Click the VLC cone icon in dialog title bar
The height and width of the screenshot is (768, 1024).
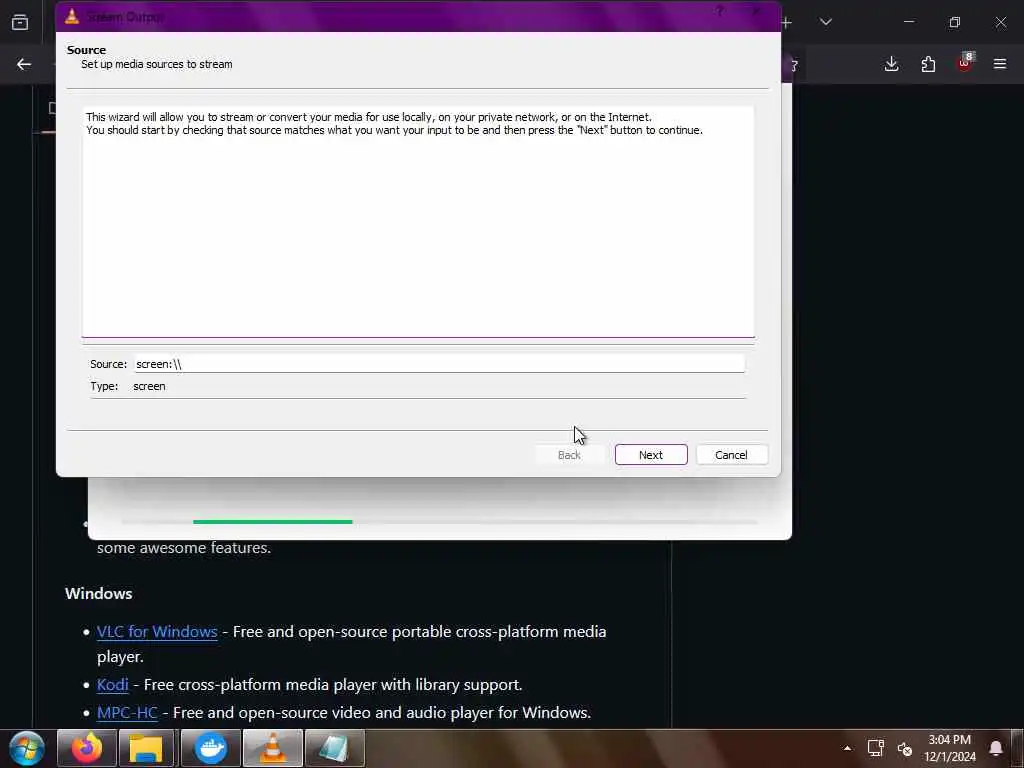pos(72,16)
